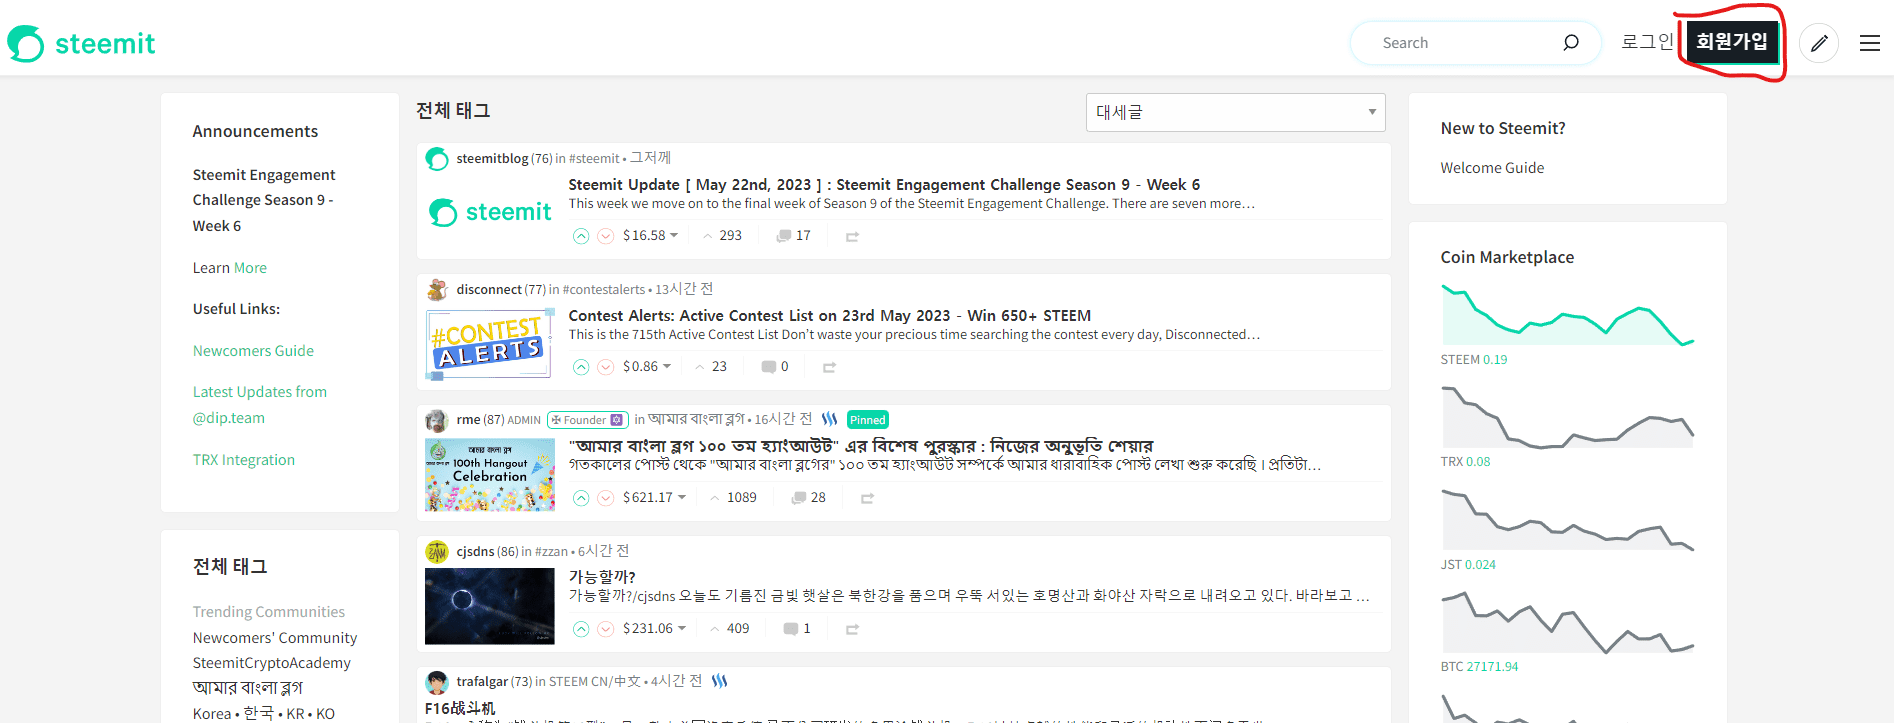Click the rme user avatar

coord(437,421)
